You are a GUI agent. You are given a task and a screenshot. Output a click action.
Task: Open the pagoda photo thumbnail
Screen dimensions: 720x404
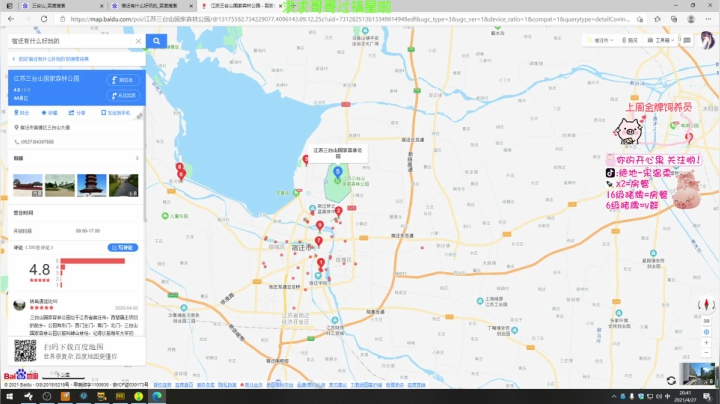[x=92, y=185]
